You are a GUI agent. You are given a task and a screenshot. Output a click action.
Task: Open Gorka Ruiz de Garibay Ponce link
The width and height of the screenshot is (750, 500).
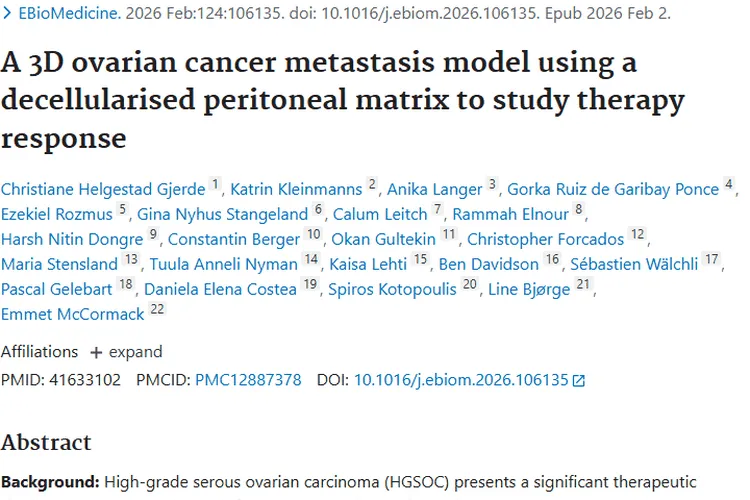(x=613, y=189)
